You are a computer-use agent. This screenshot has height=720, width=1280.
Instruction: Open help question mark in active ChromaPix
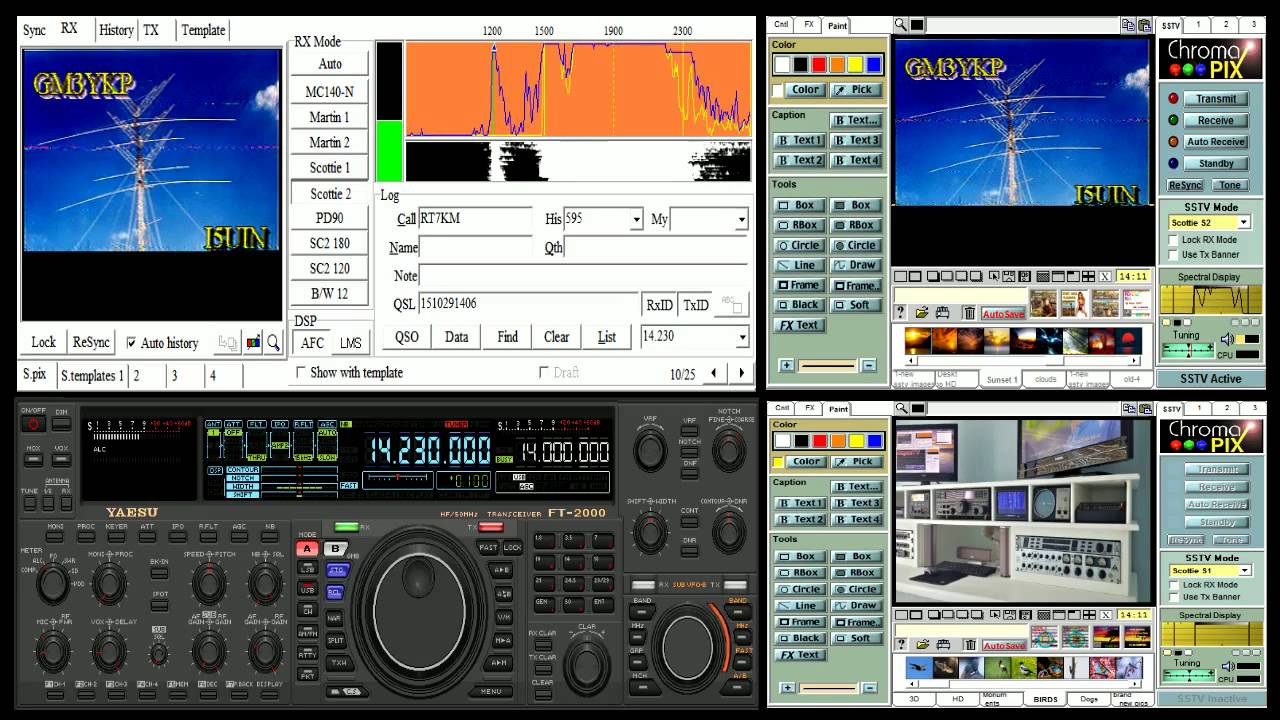click(900, 313)
